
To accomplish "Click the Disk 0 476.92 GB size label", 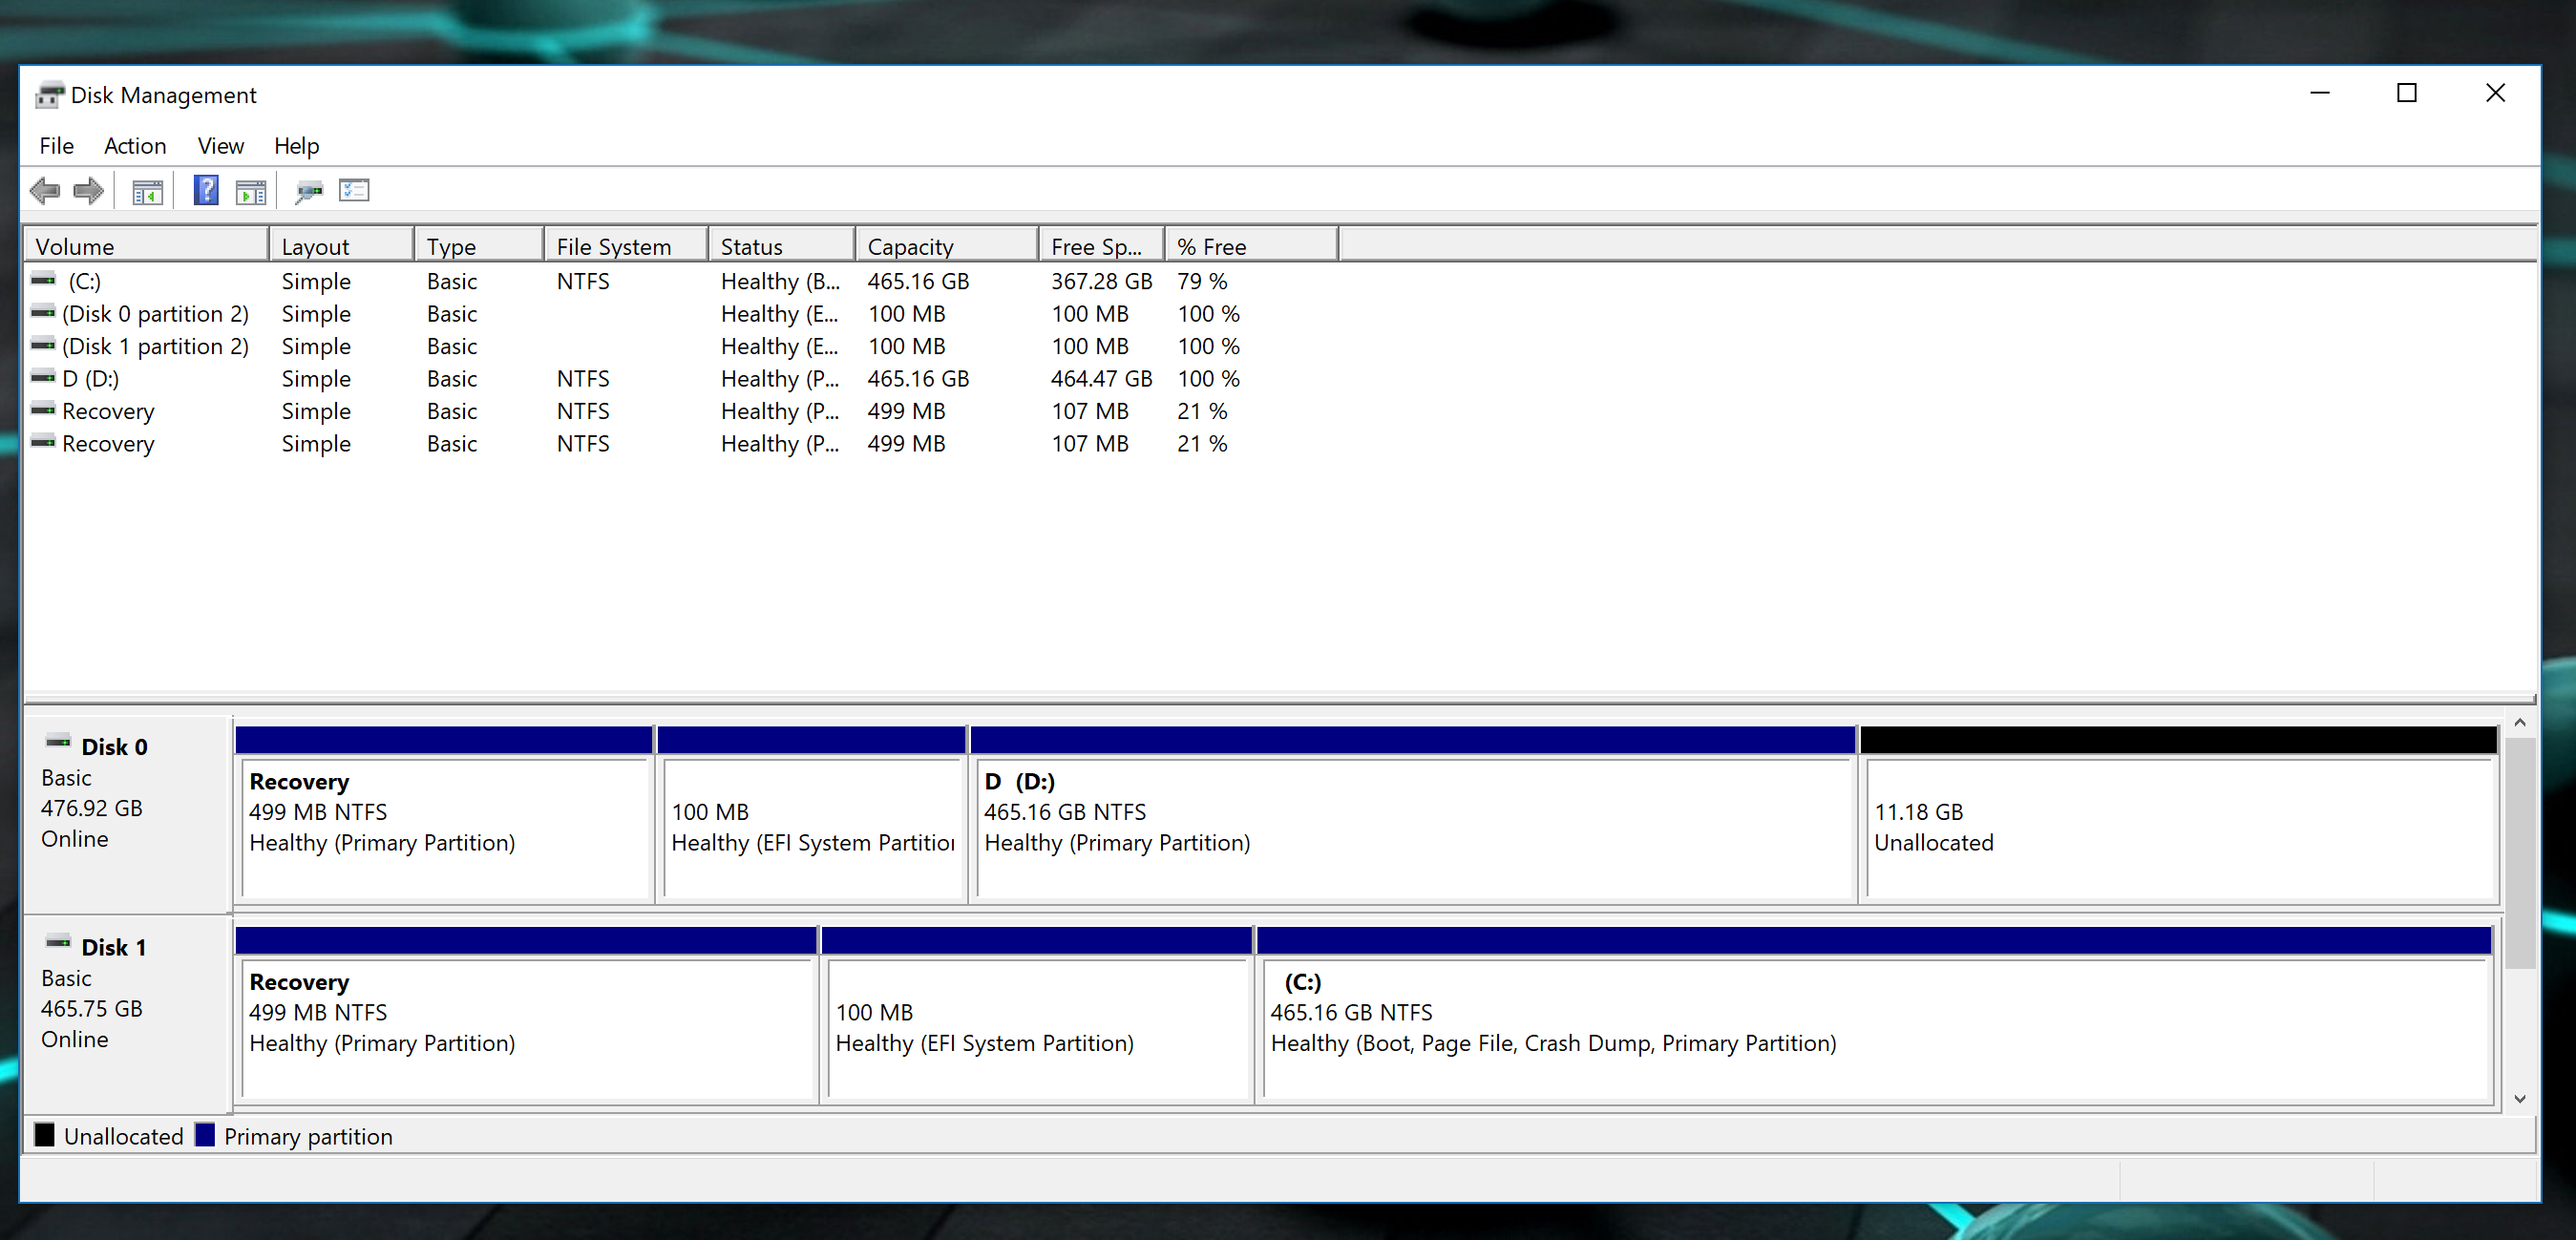I will click(92, 808).
